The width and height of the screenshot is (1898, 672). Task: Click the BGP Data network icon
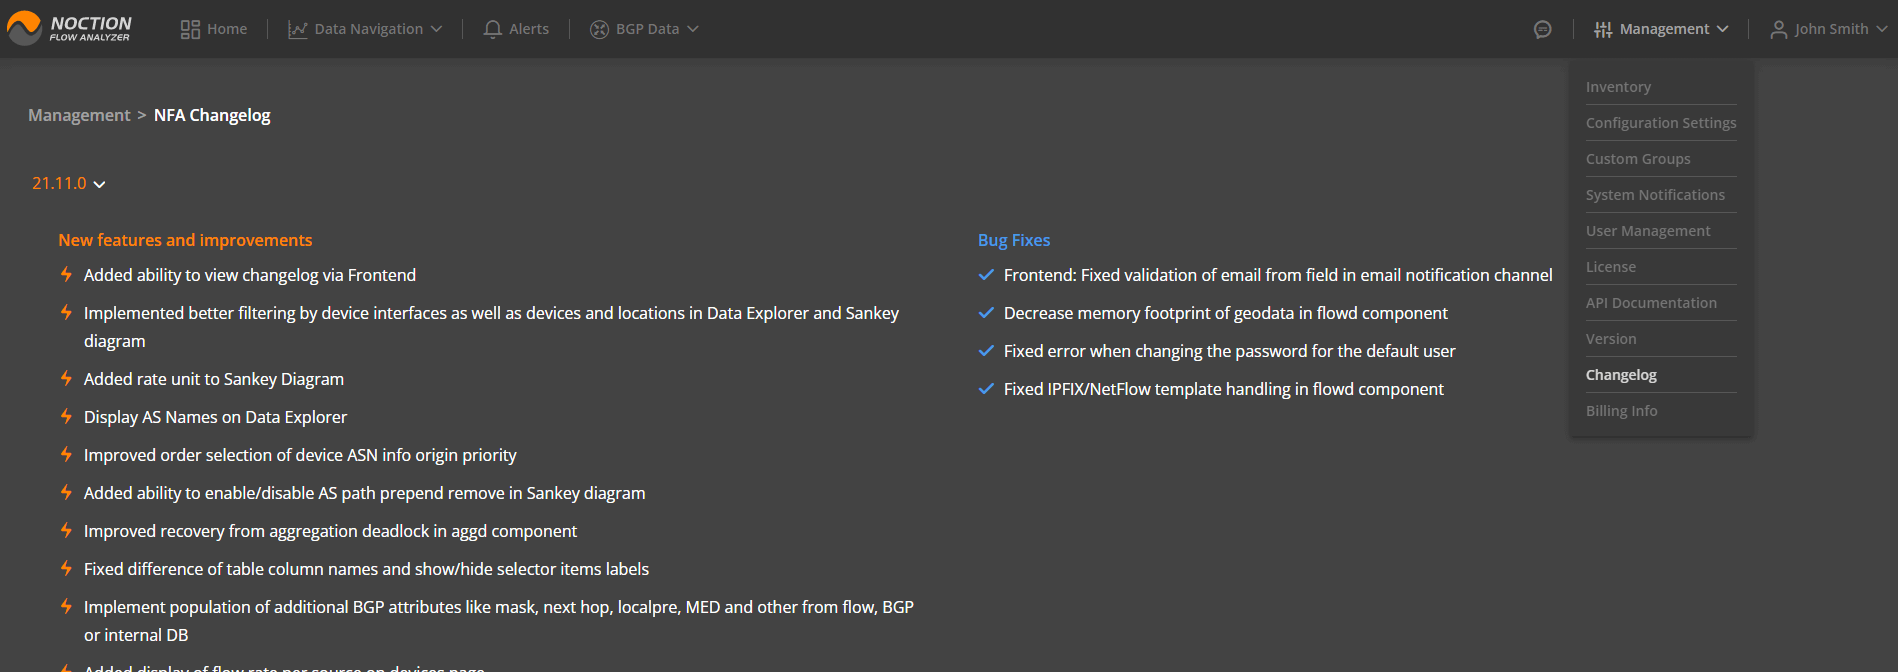599,29
